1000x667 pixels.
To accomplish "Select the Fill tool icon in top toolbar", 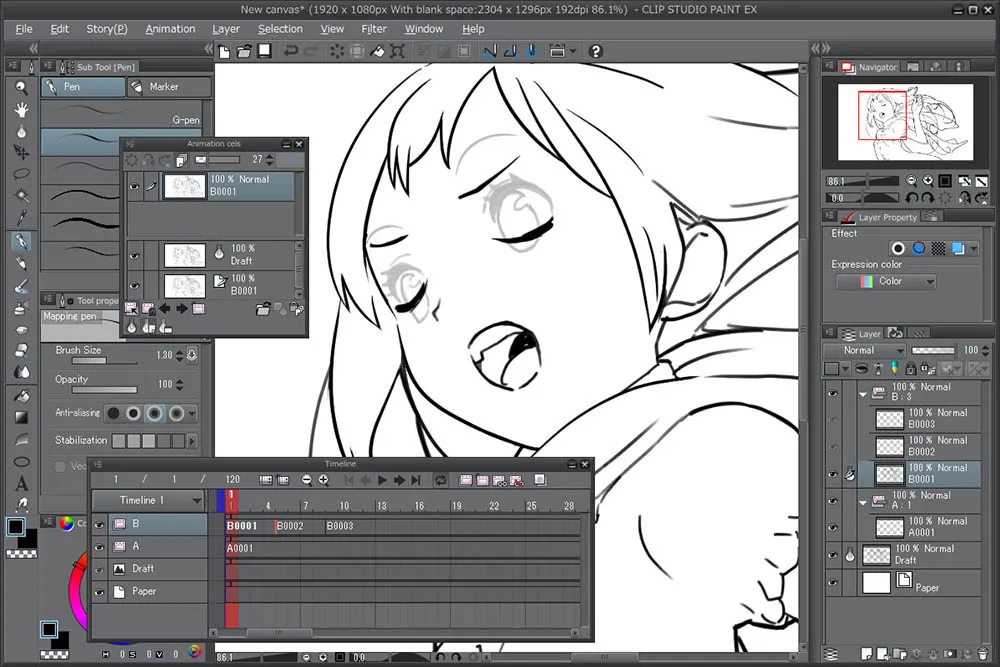I will tap(376, 51).
